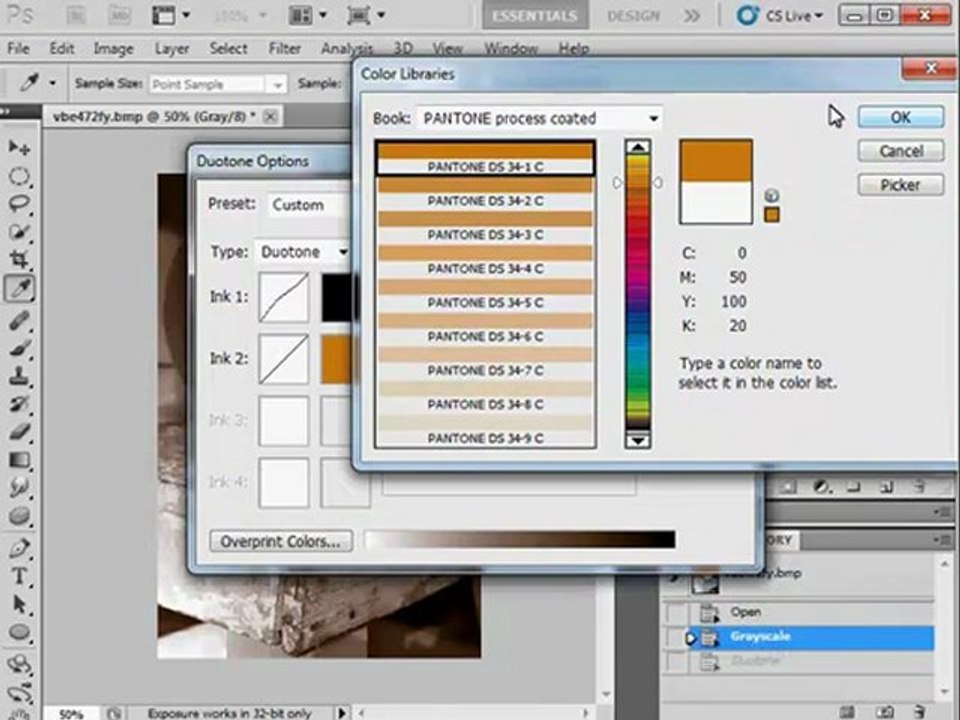Click Ink 2 orange color swatch
This screenshot has height=720, width=960.
pos(336,359)
